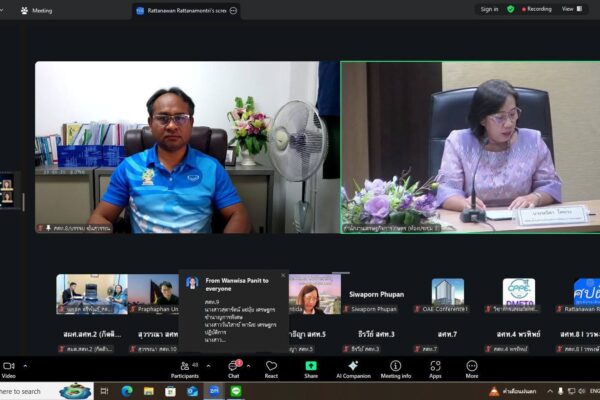The height and width of the screenshot is (400, 600).
Task: Select the OAE Conference participant thumbnail
Action: (x=447, y=292)
